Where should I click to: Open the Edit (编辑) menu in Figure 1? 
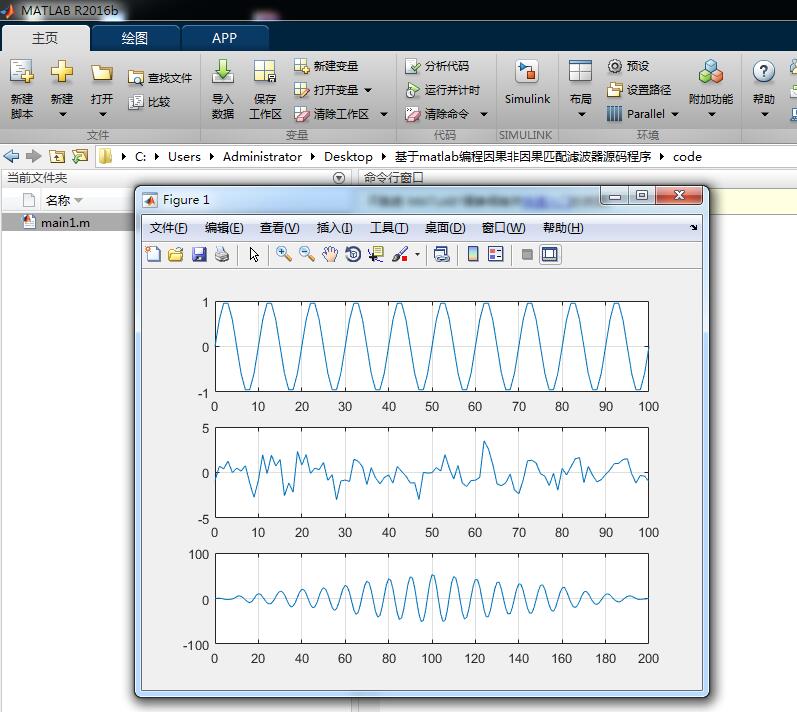(224, 228)
